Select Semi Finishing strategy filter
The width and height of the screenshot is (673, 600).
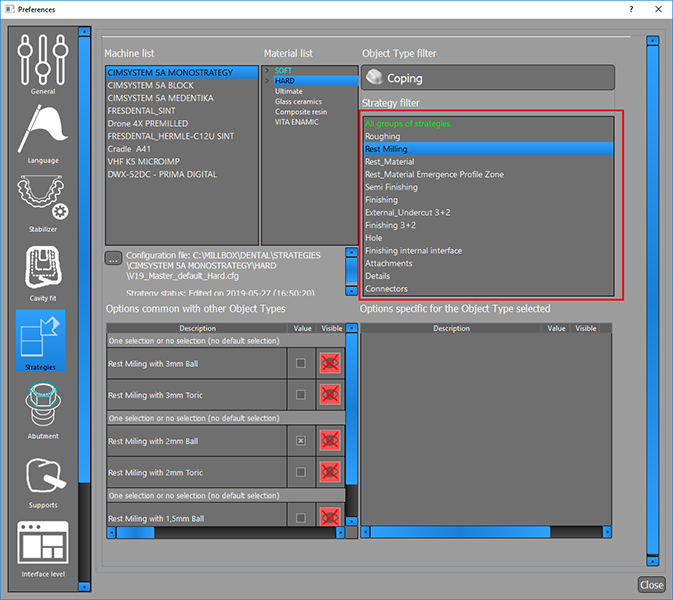tap(488, 187)
